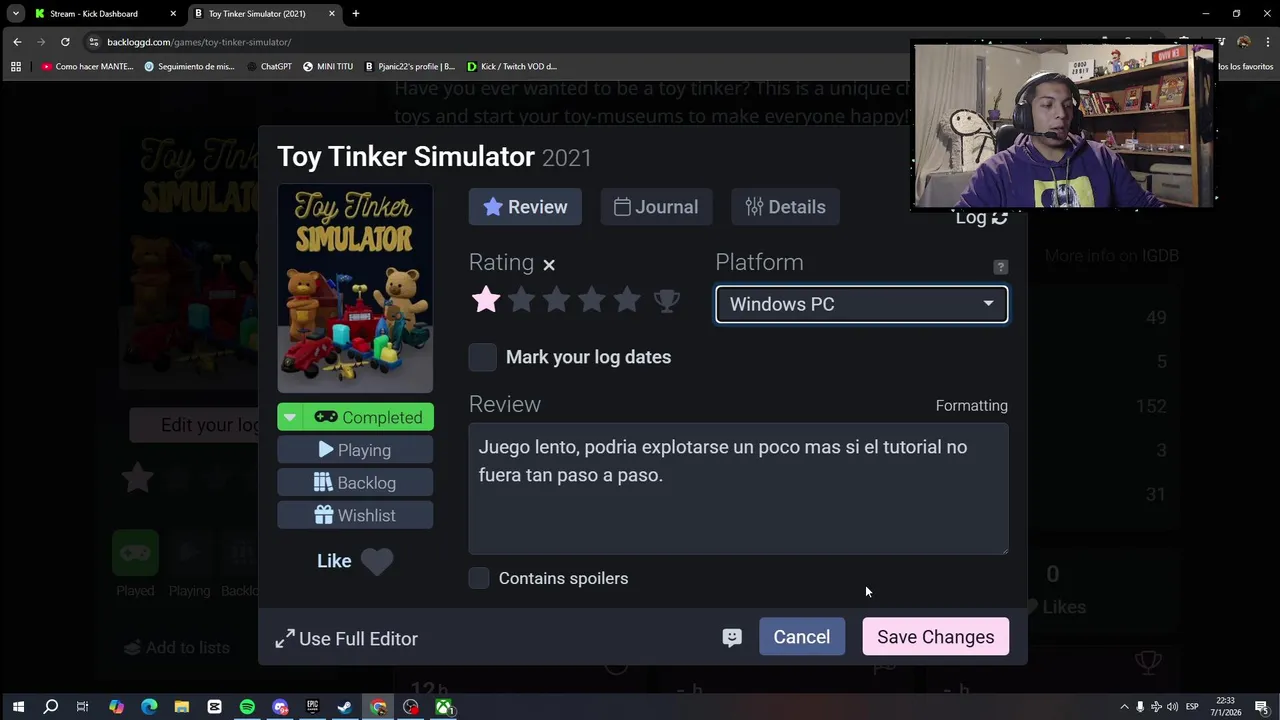The width and height of the screenshot is (1280, 720).
Task: Tick the Contains spoilers checkbox
Action: (x=479, y=578)
